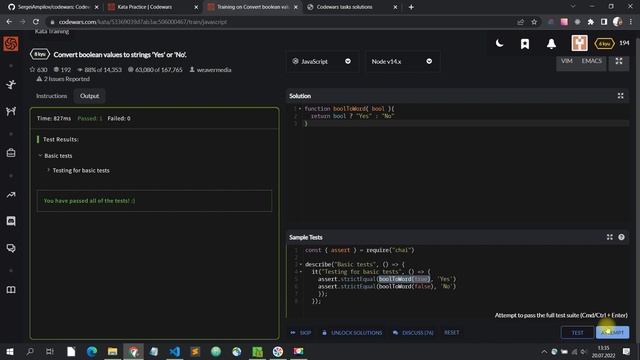
Task: Open the Practice (martial arts) sidebar icon
Action: [x=11, y=84]
